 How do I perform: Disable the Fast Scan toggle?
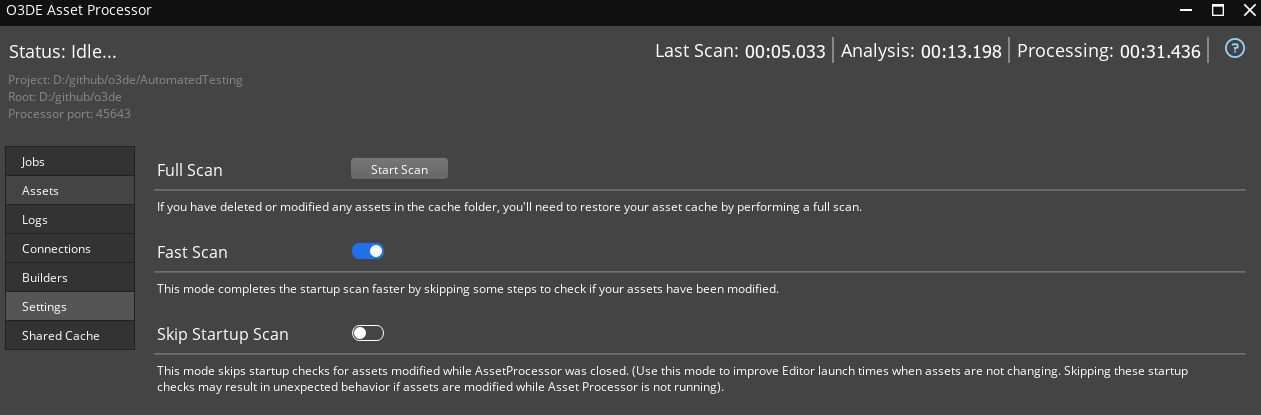coord(368,251)
